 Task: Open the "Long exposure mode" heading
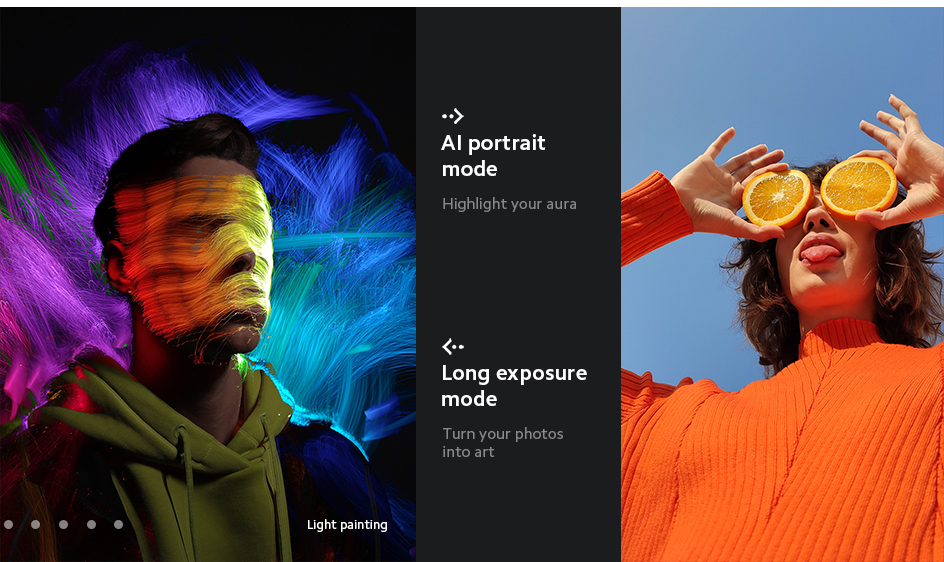point(513,386)
